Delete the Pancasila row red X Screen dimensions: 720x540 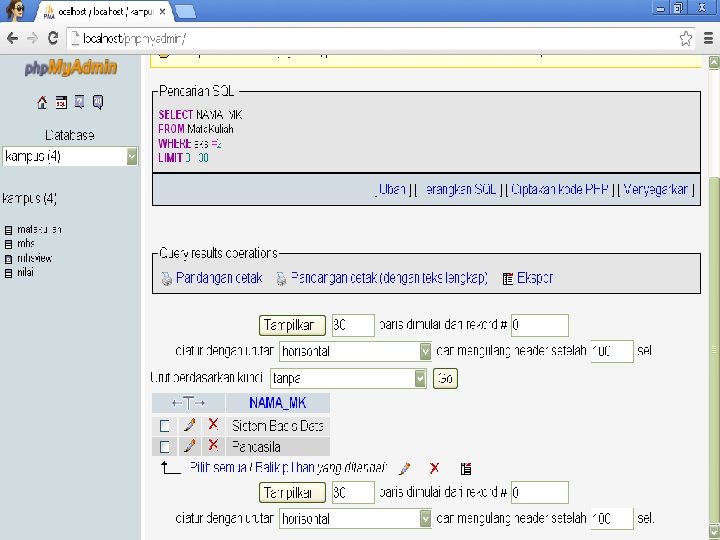[213, 444]
